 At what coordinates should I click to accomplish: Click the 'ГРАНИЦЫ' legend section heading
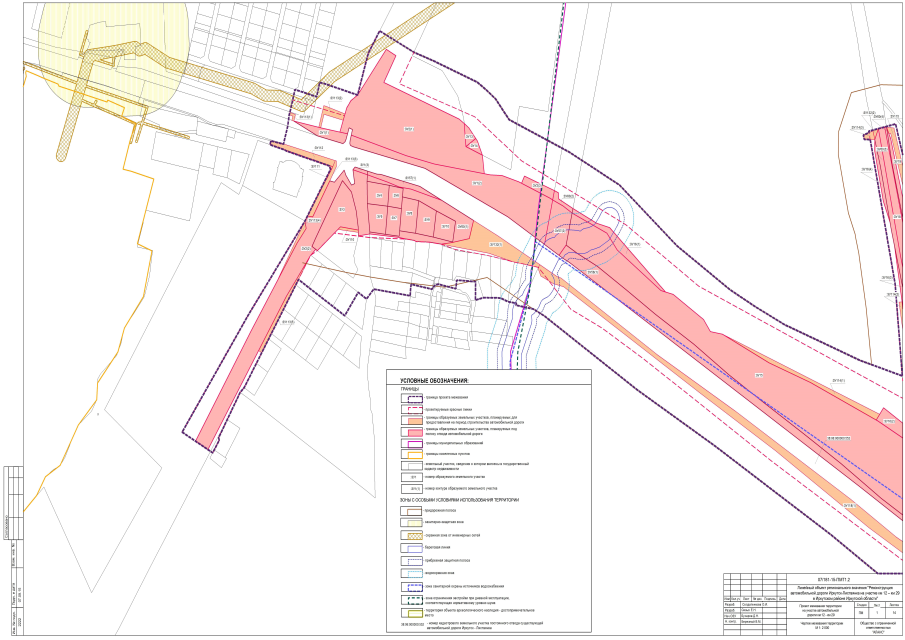click(x=410, y=389)
